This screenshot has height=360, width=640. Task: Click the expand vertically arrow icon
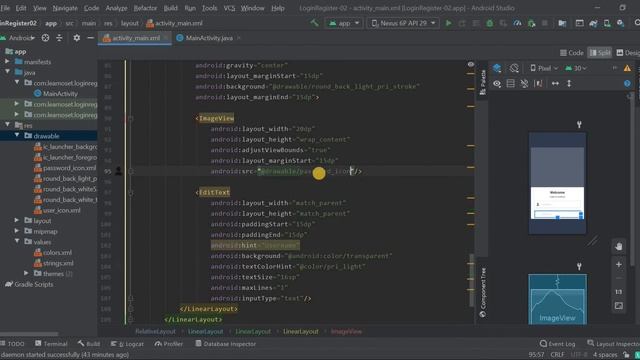click(569, 83)
